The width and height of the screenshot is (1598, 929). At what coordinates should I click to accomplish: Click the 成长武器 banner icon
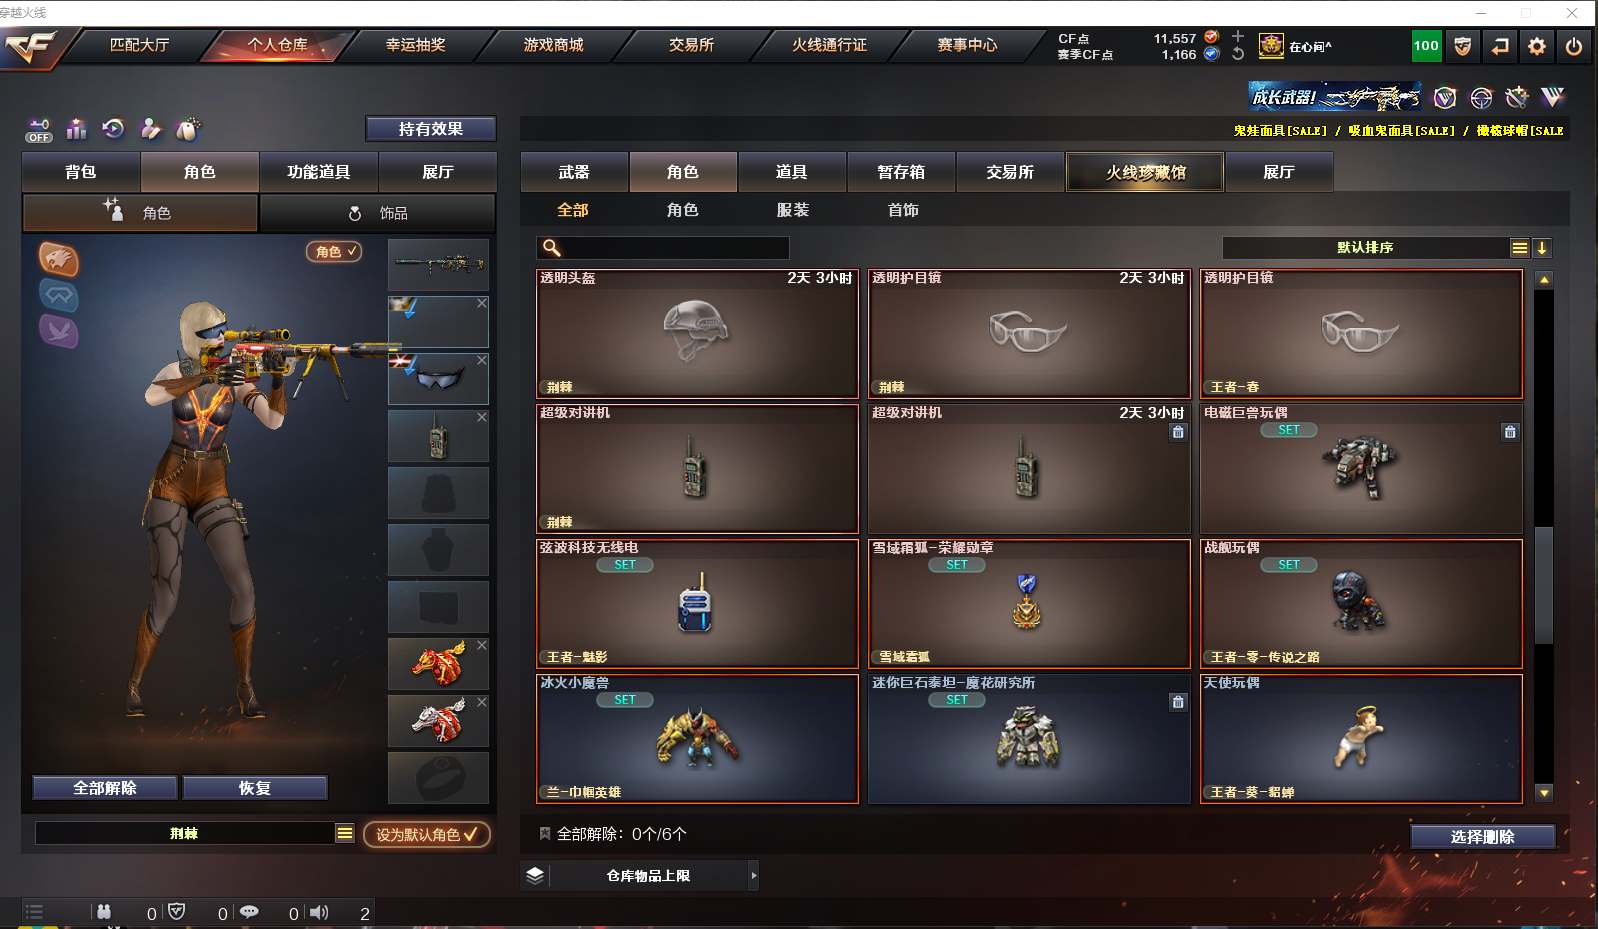point(1335,97)
